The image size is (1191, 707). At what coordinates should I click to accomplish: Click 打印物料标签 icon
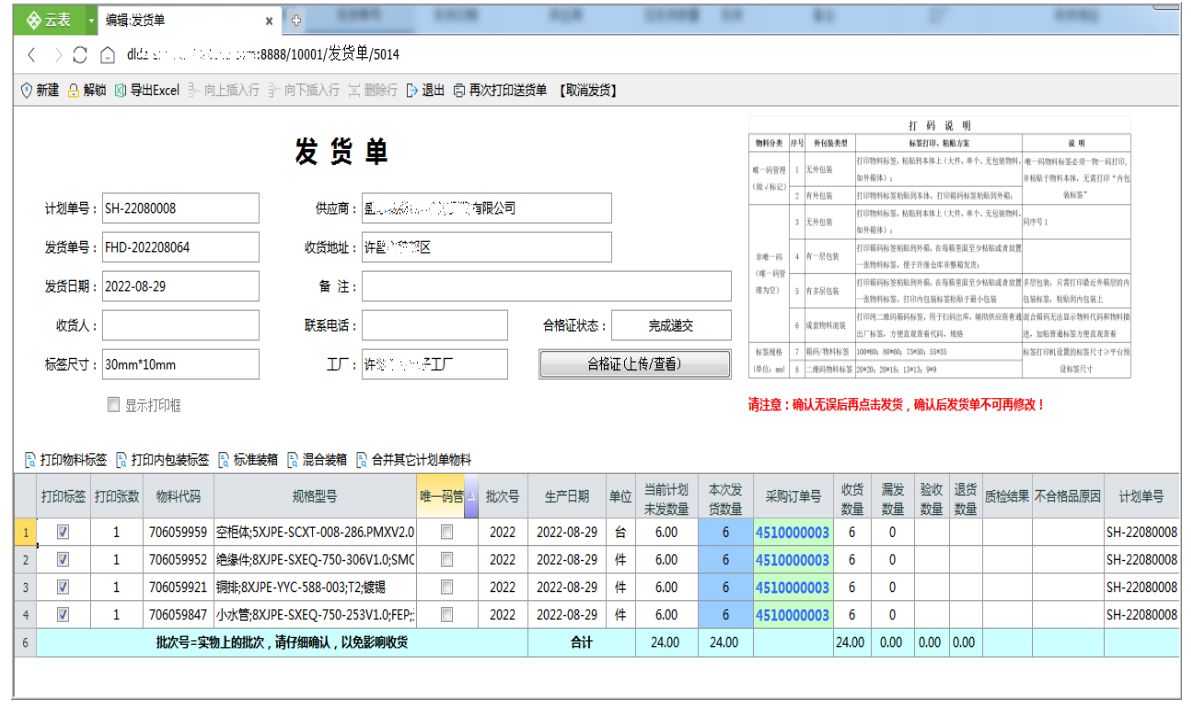[x=30, y=459]
